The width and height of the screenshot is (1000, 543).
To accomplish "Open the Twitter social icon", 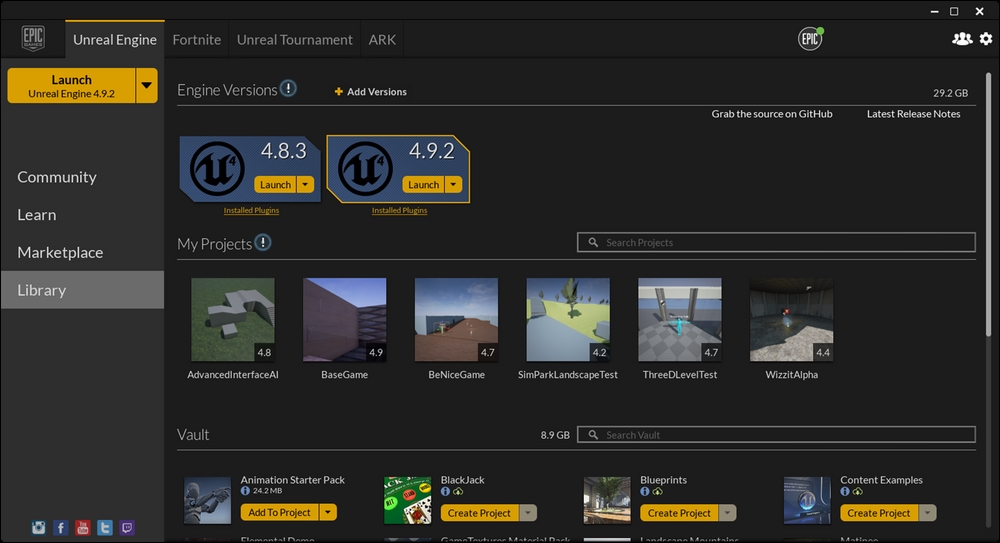I will (105, 528).
